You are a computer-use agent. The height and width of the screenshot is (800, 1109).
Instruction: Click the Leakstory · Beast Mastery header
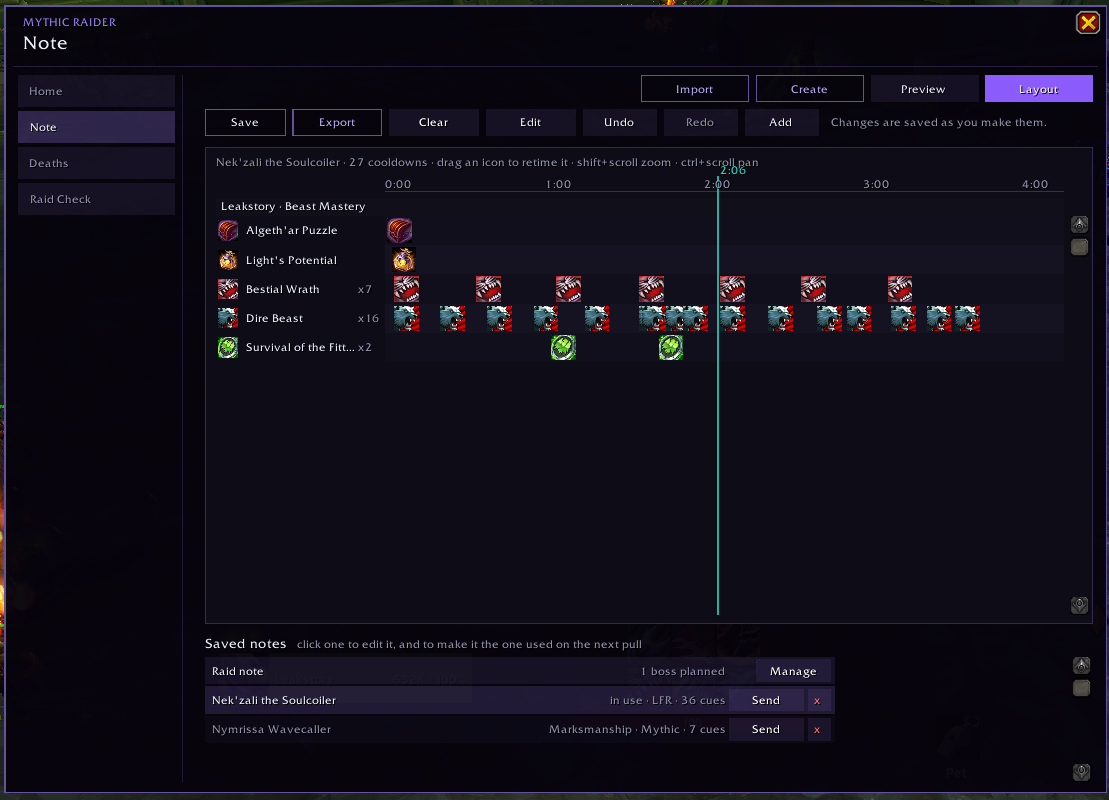pos(293,207)
